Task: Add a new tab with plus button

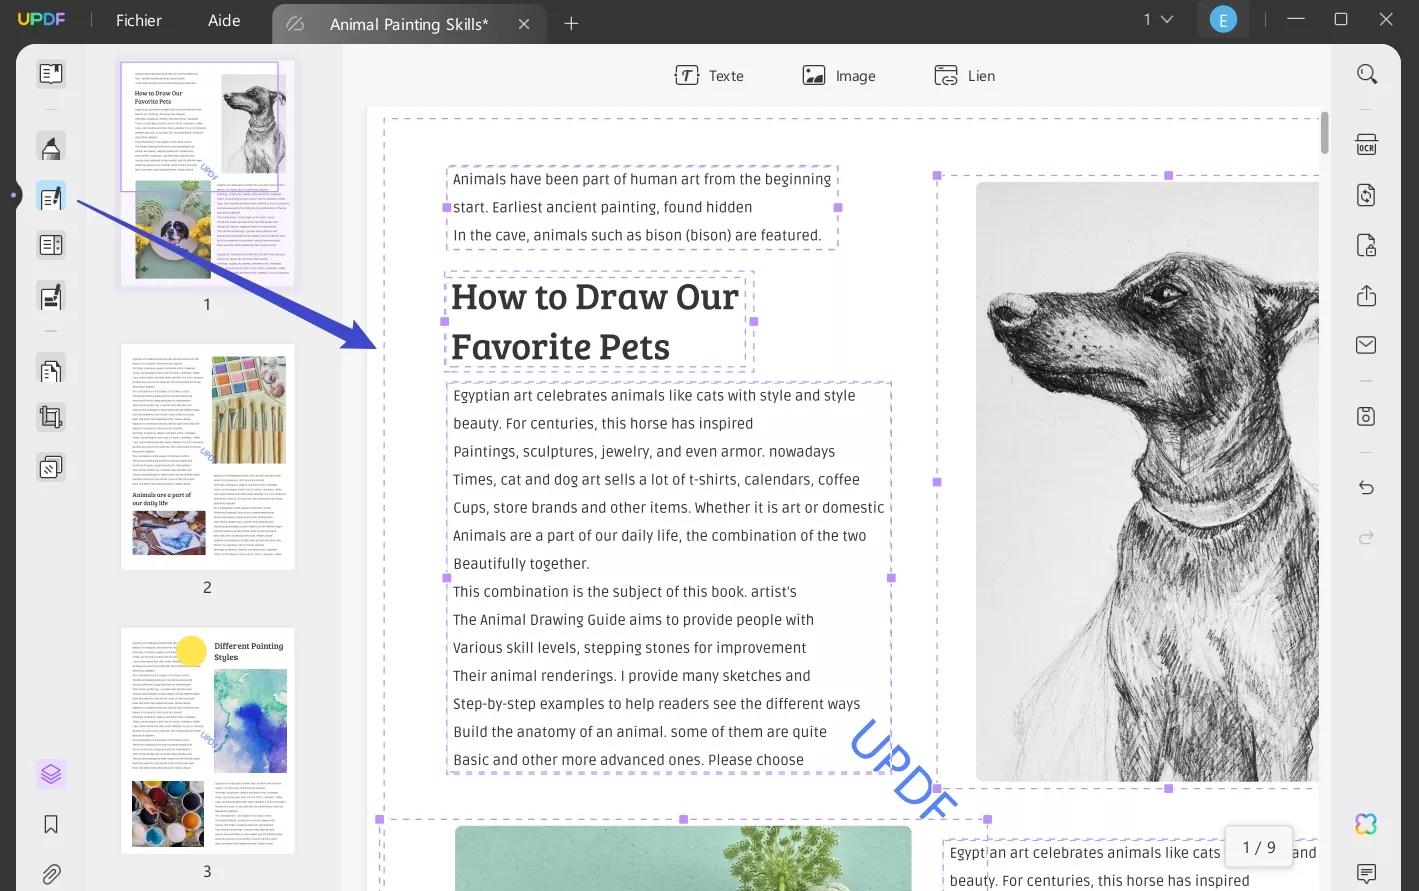Action: tap(571, 23)
